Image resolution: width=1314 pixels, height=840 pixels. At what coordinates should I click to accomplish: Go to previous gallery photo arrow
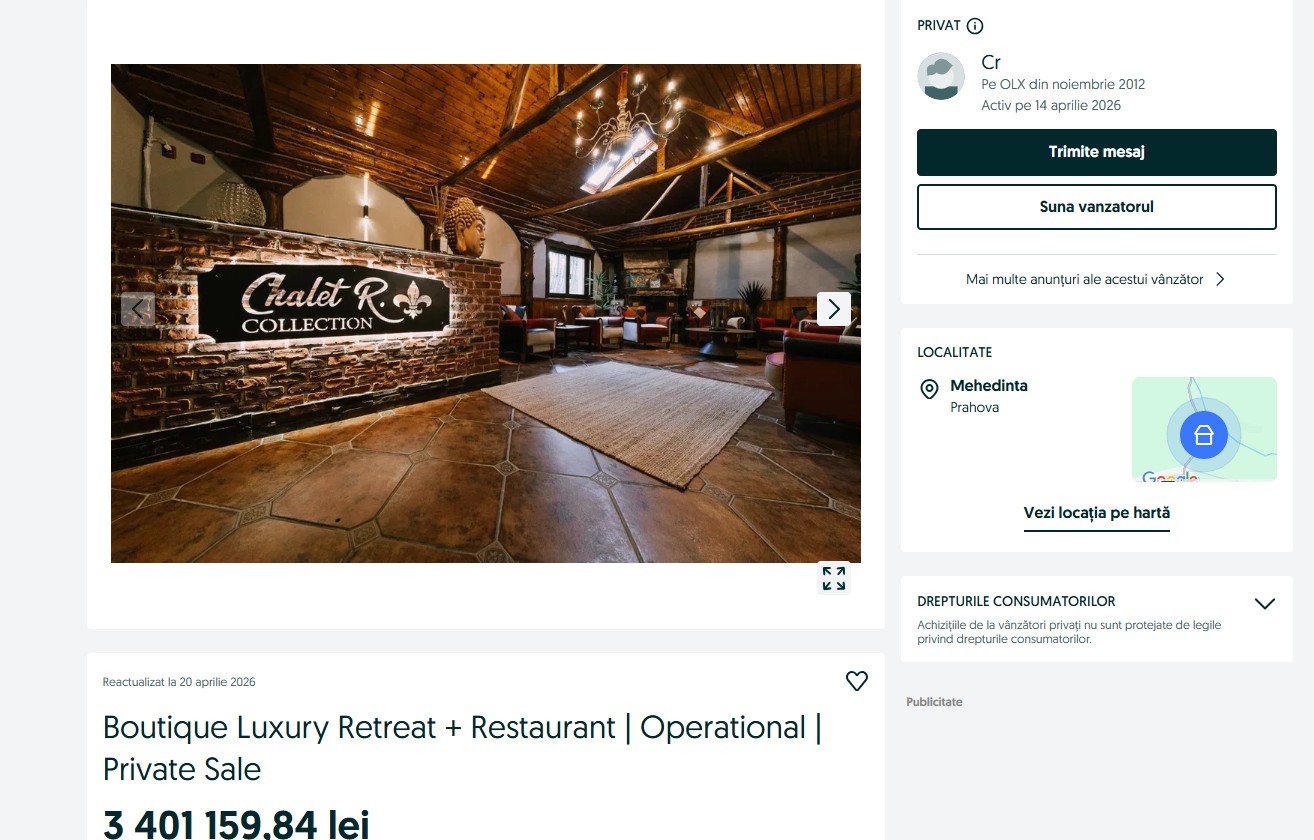[138, 309]
